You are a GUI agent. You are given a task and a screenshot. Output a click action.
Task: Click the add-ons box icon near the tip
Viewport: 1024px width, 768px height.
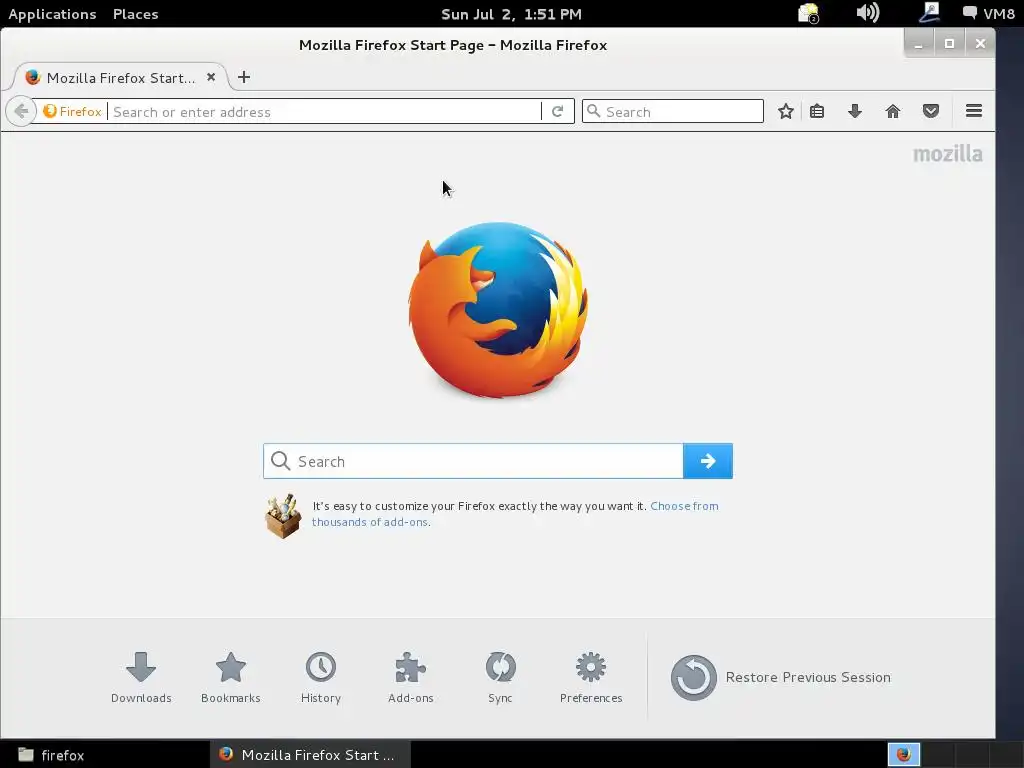283,516
